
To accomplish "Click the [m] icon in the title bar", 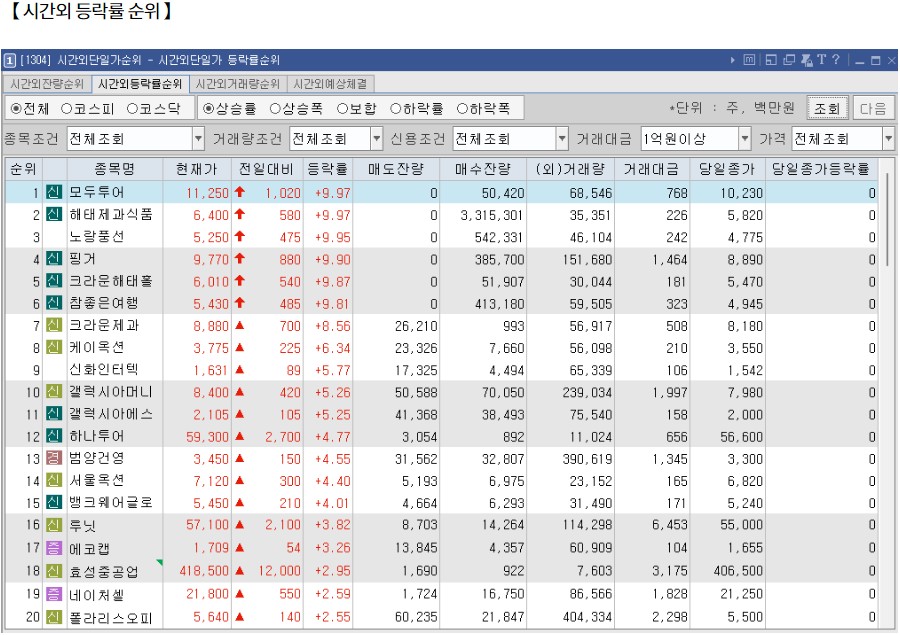I will 750,60.
